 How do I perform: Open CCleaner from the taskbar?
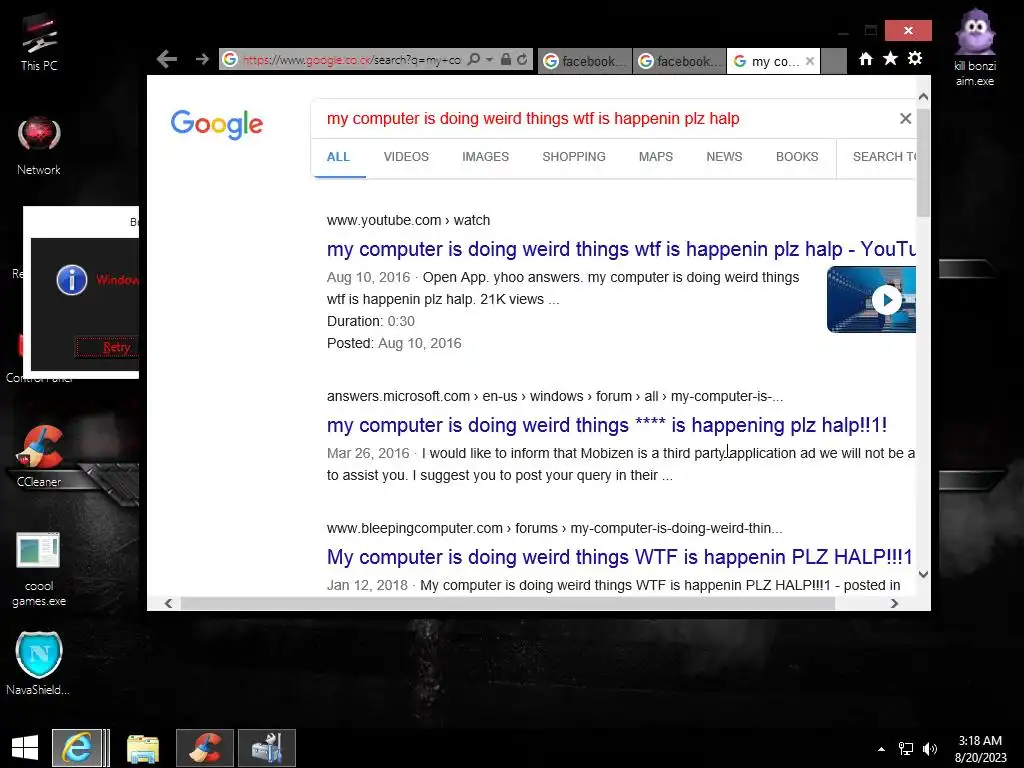[205, 748]
